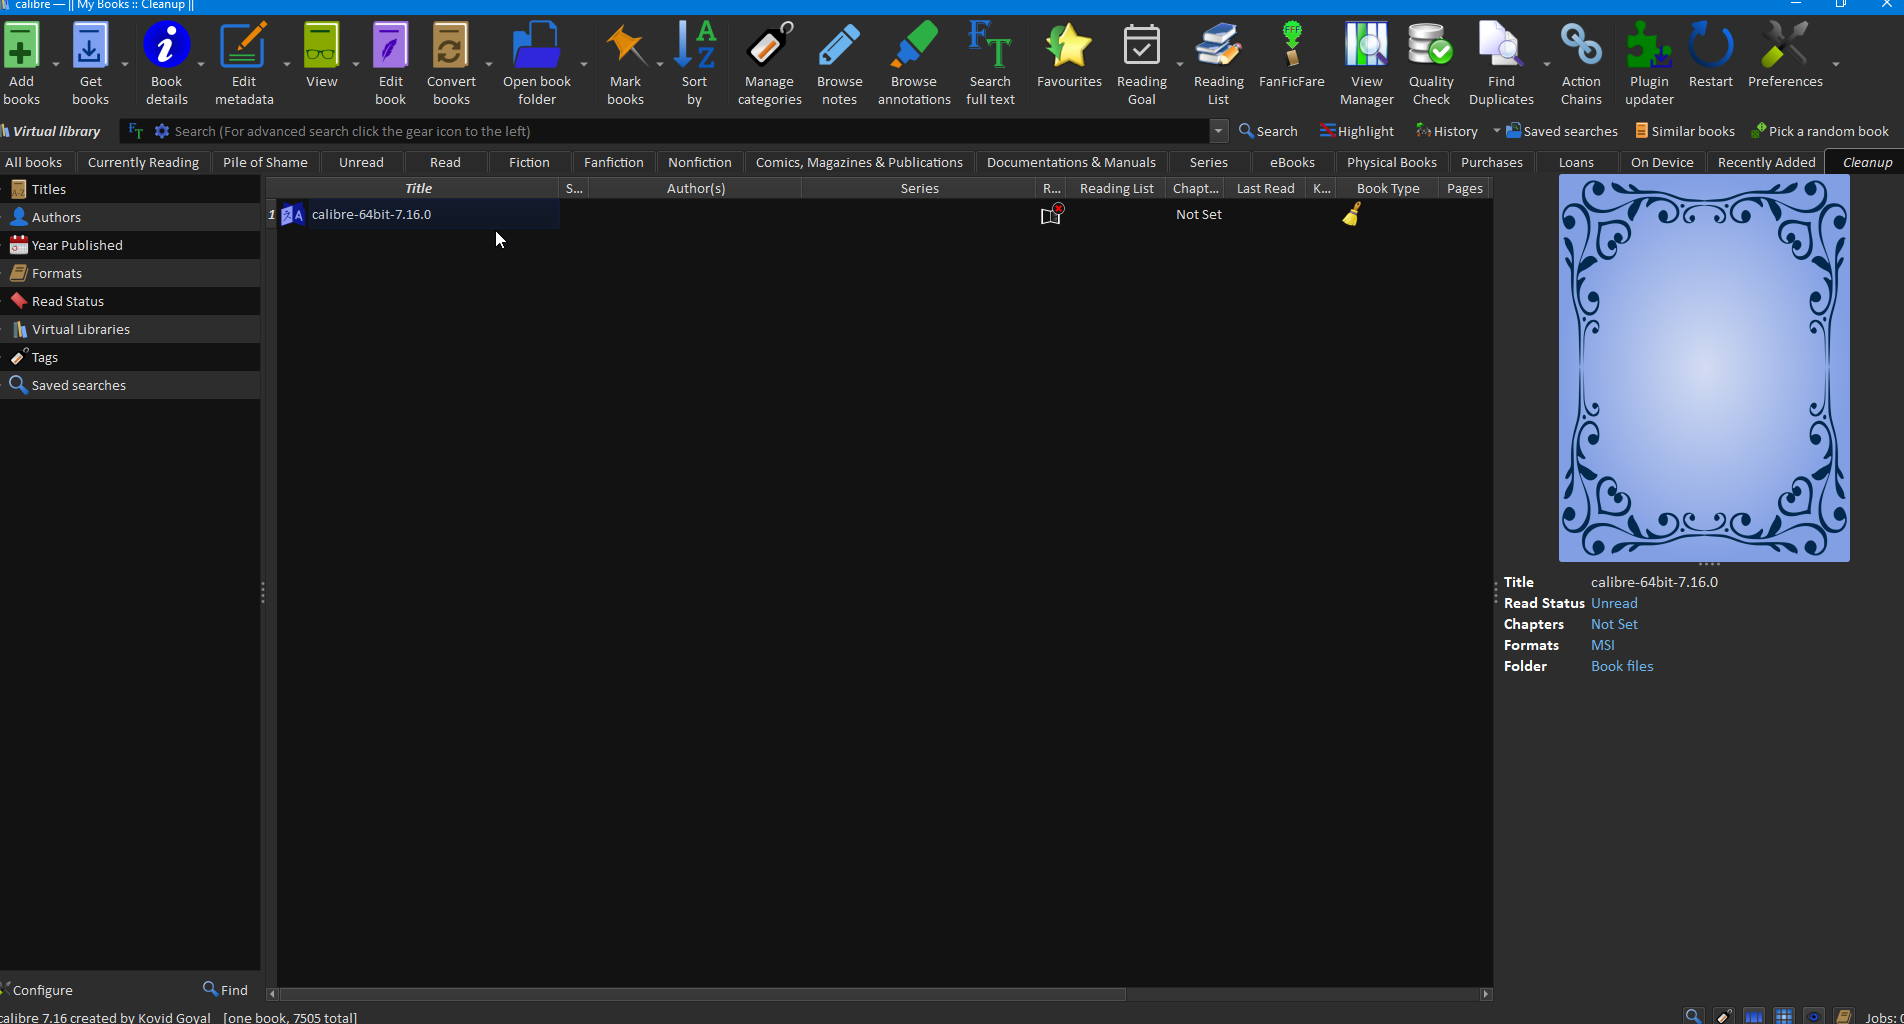This screenshot has width=1904, height=1024.
Task: Open the Edit book editor
Action: (390, 63)
